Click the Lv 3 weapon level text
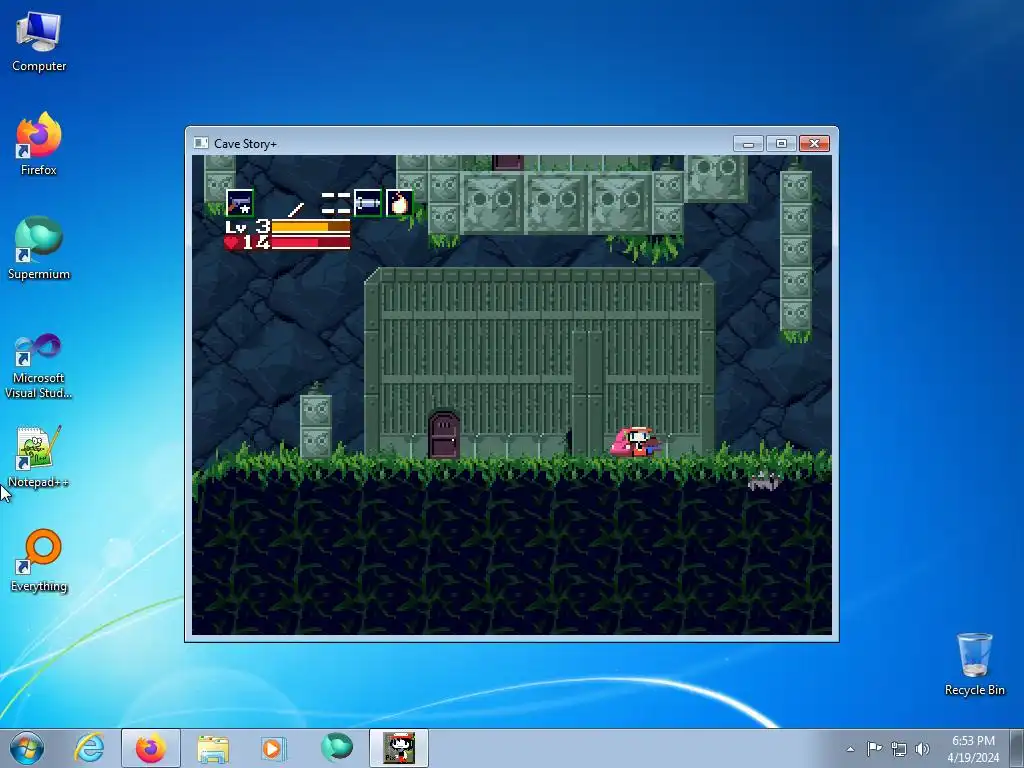Viewport: 1024px width, 768px height. [x=248, y=227]
